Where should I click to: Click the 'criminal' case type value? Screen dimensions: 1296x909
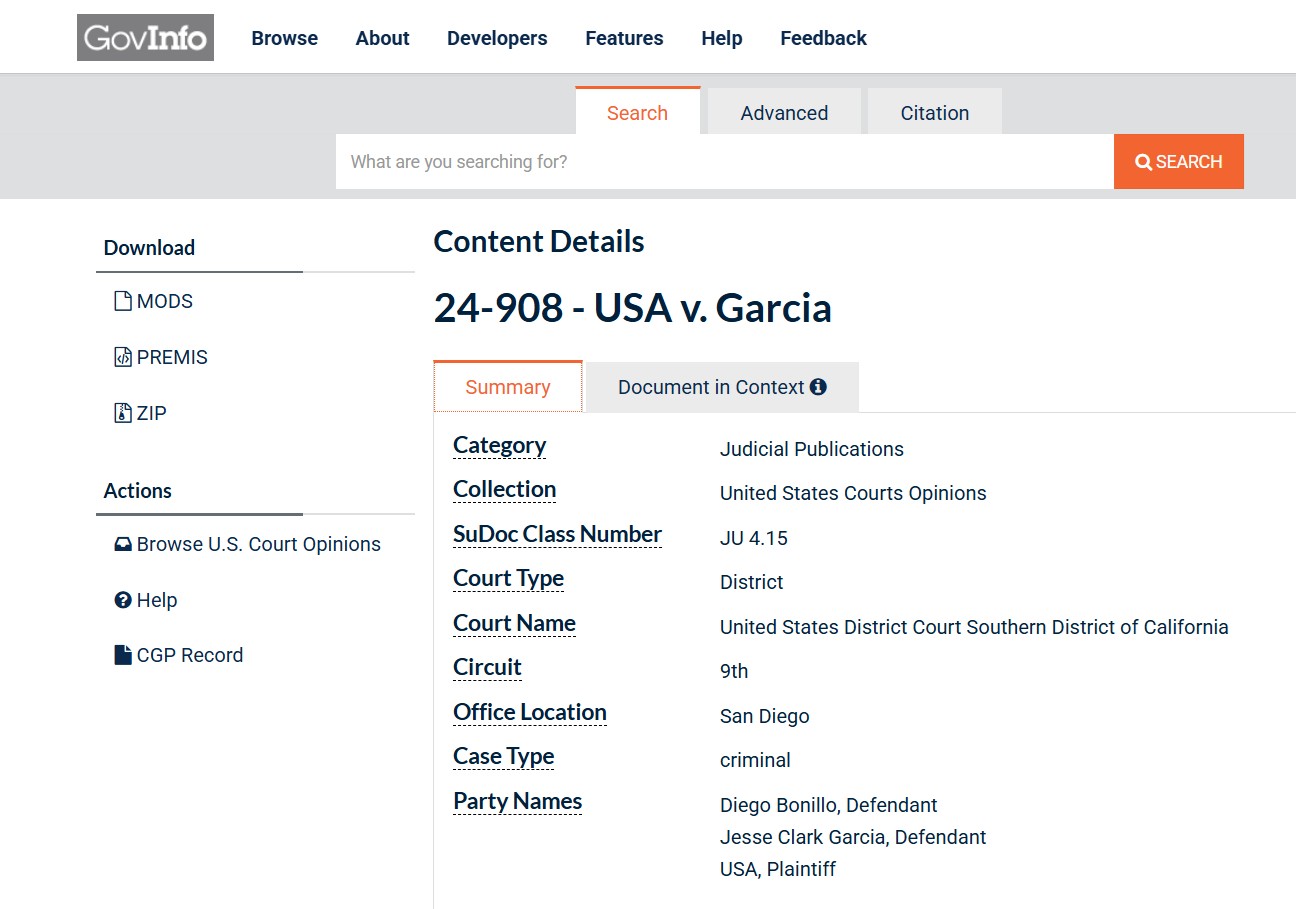click(x=755, y=760)
